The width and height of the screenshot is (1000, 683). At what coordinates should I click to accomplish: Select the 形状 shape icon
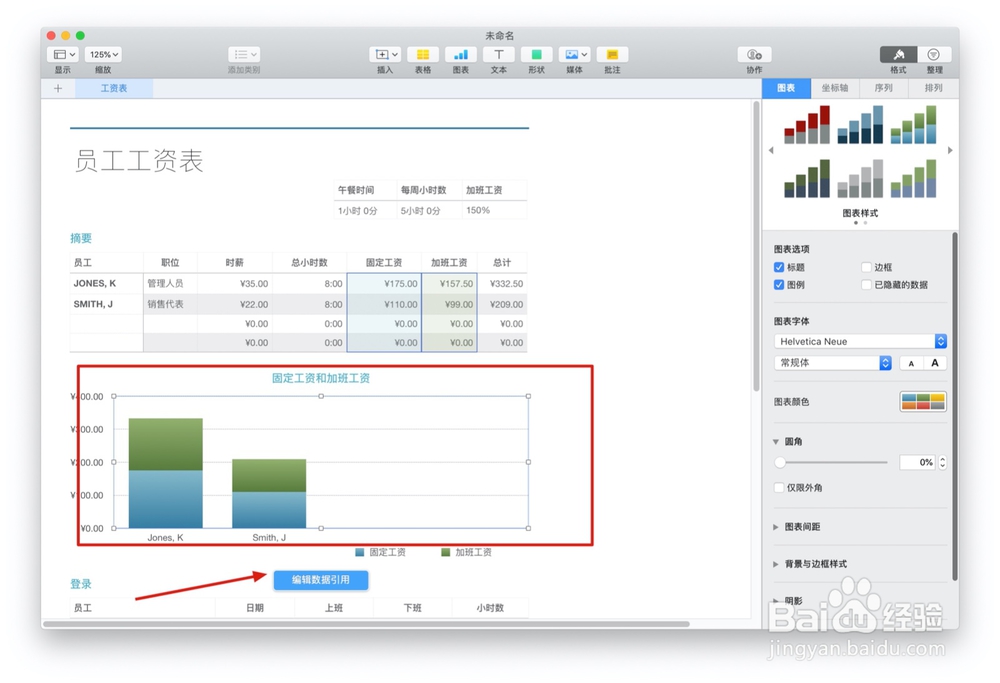pos(536,55)
